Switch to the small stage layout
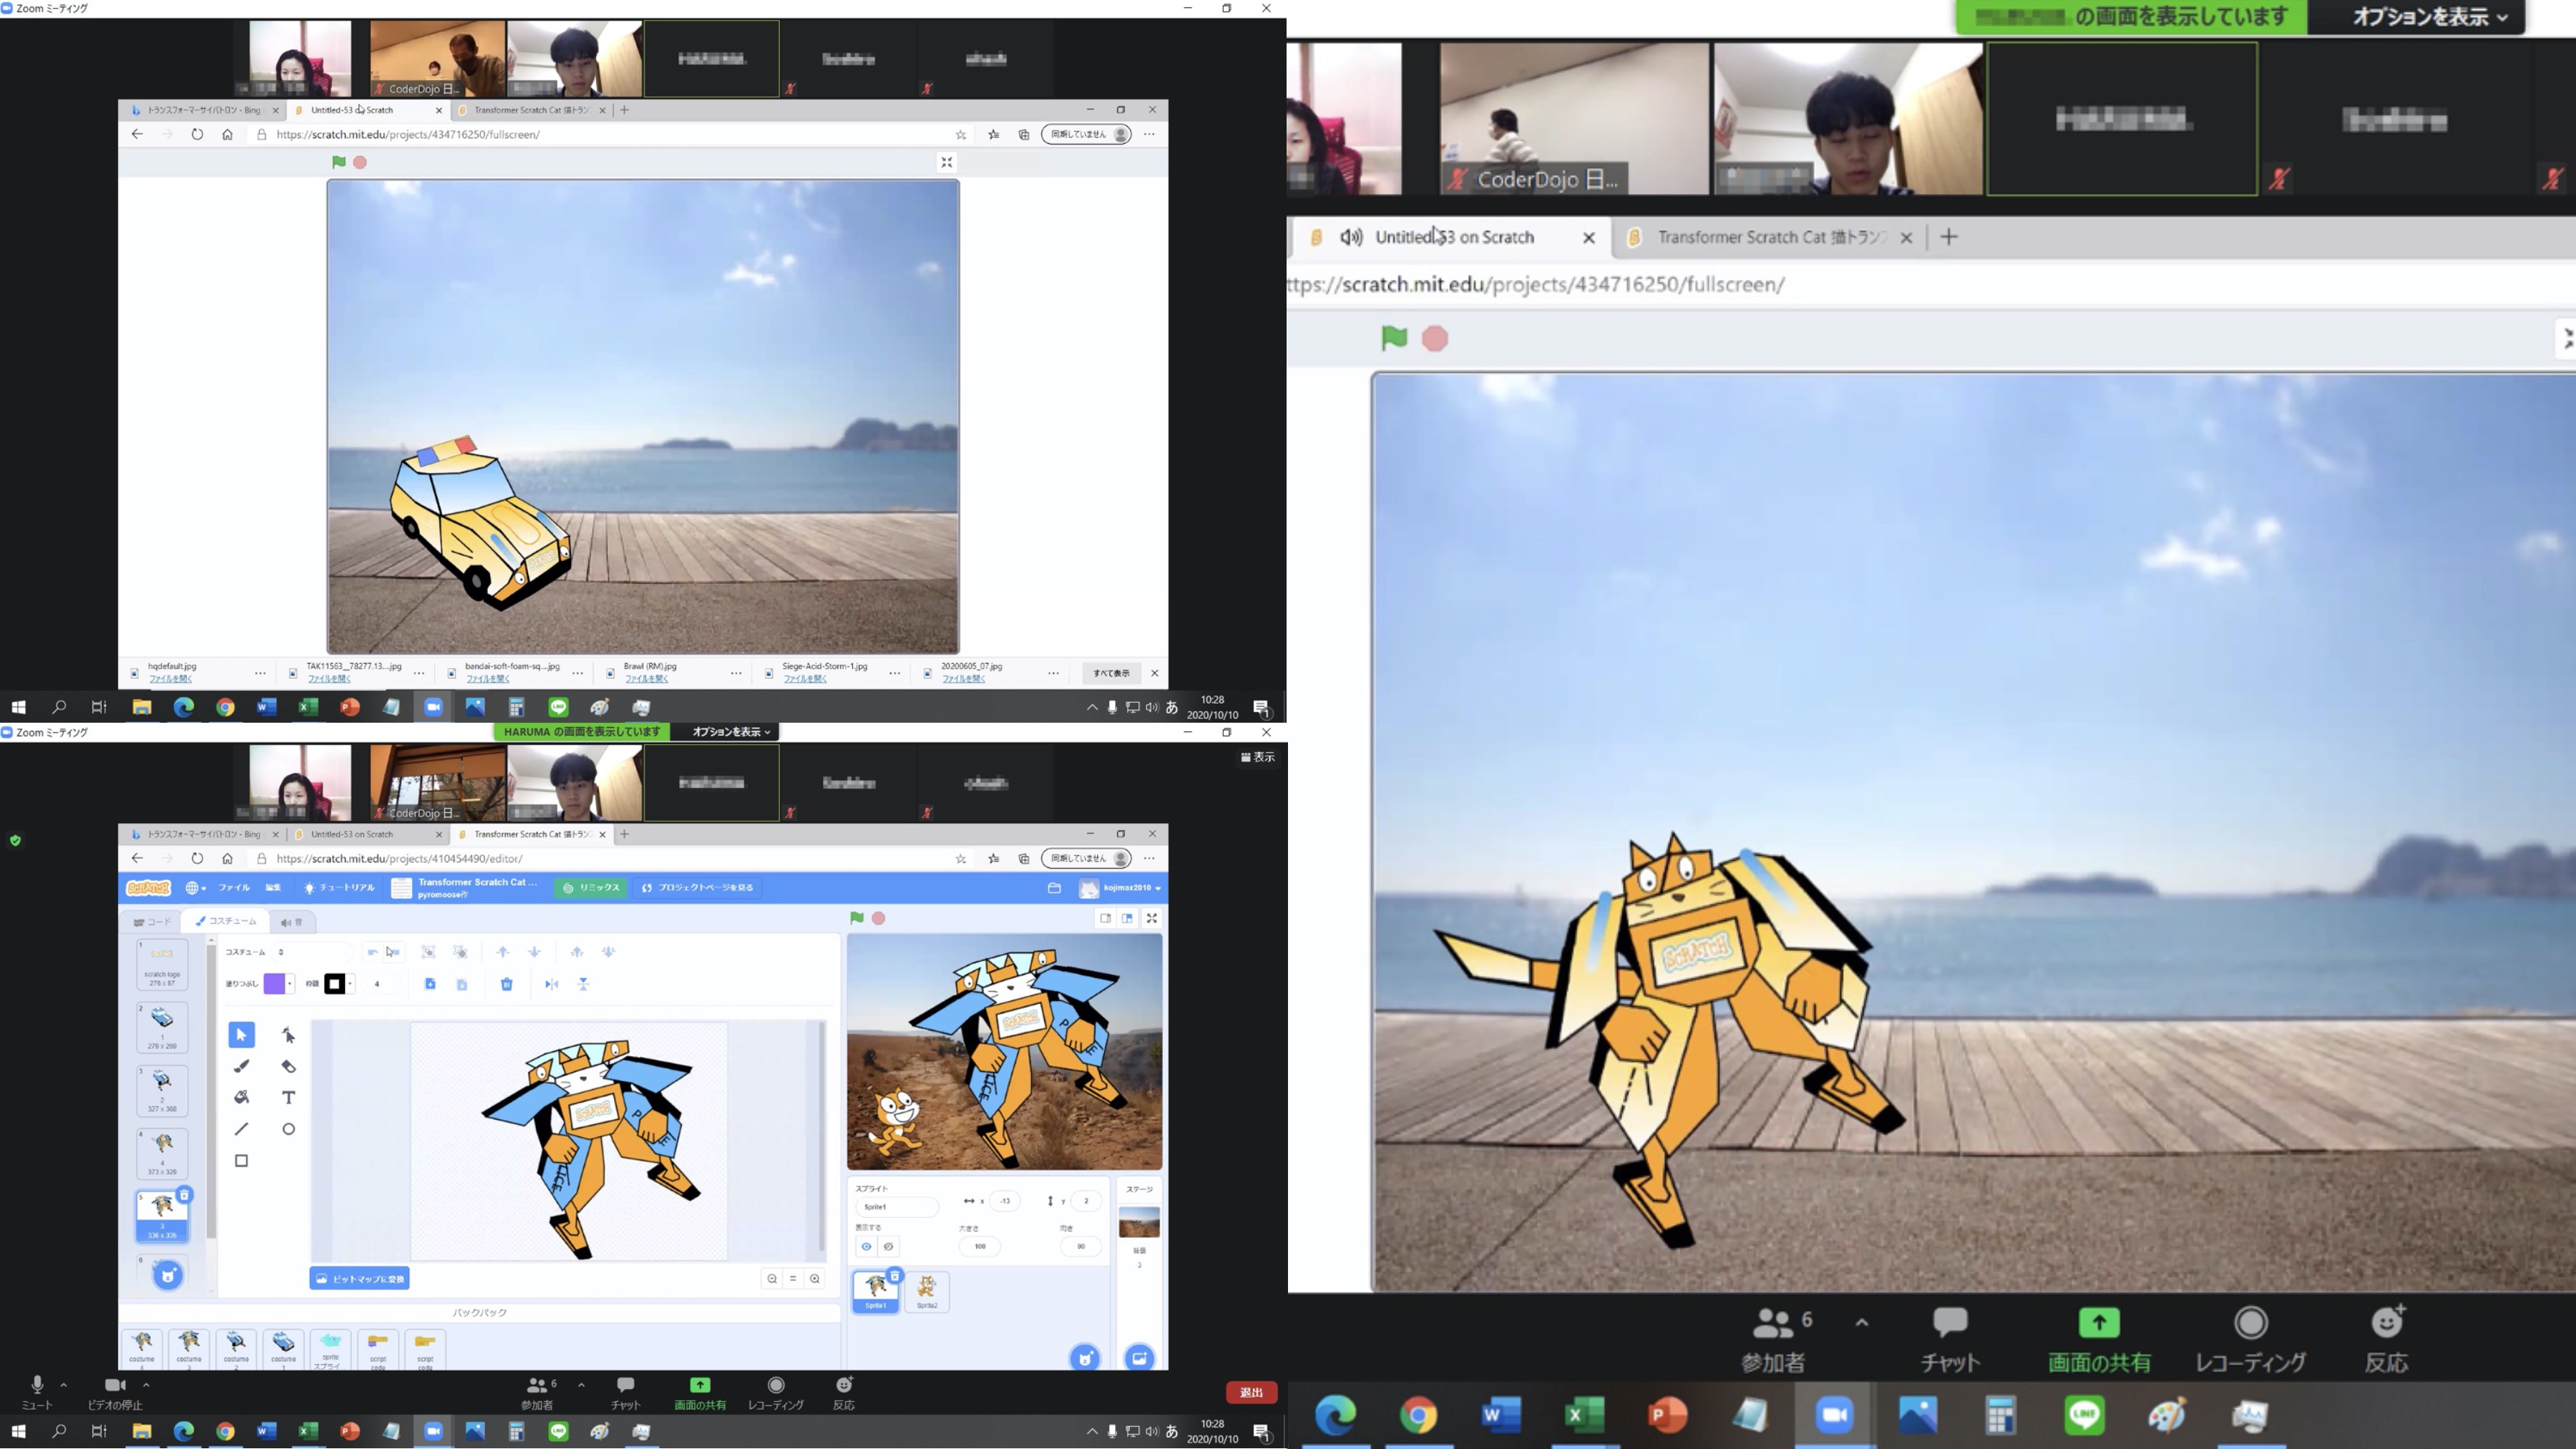Screen dimensions: 2576x1449 [1105, 918]
